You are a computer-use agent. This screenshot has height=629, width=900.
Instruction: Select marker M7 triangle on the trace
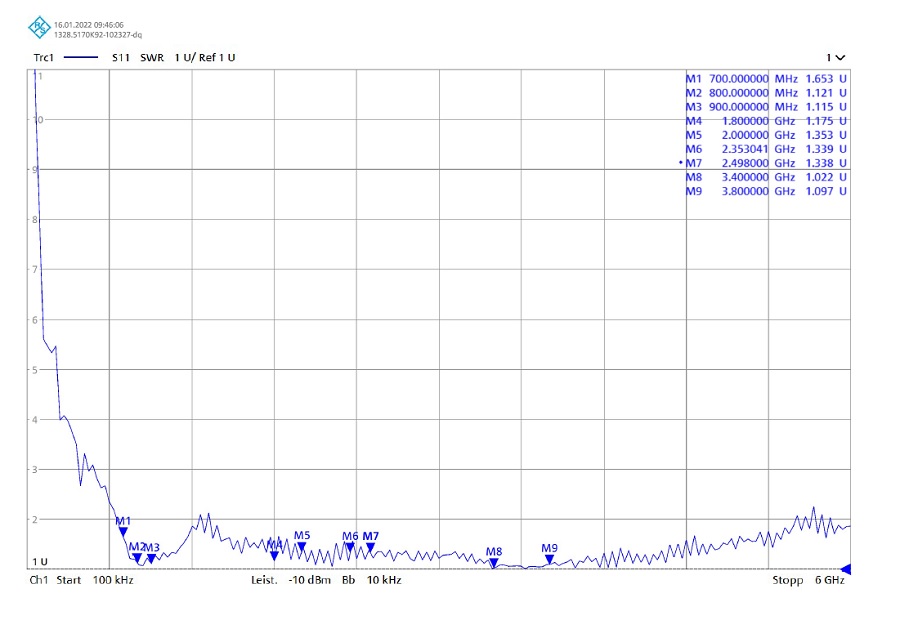(370, 547)
